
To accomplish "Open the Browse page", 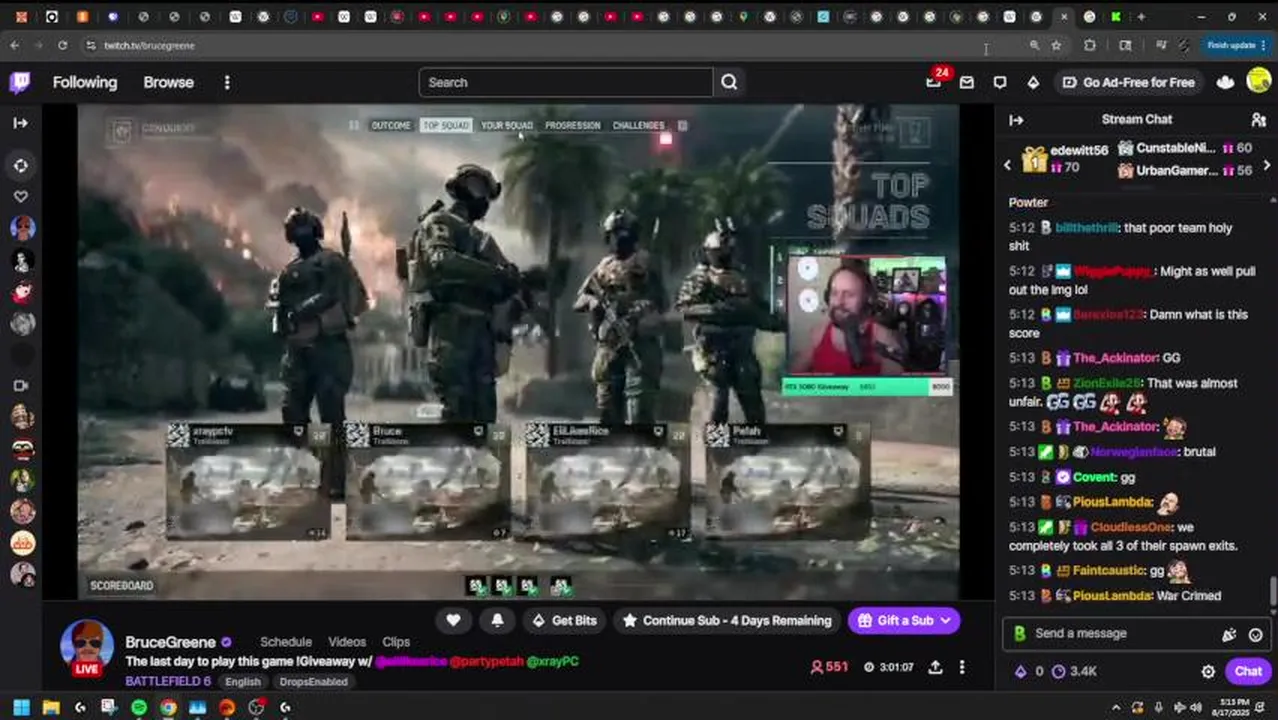I will pos(168,82).
